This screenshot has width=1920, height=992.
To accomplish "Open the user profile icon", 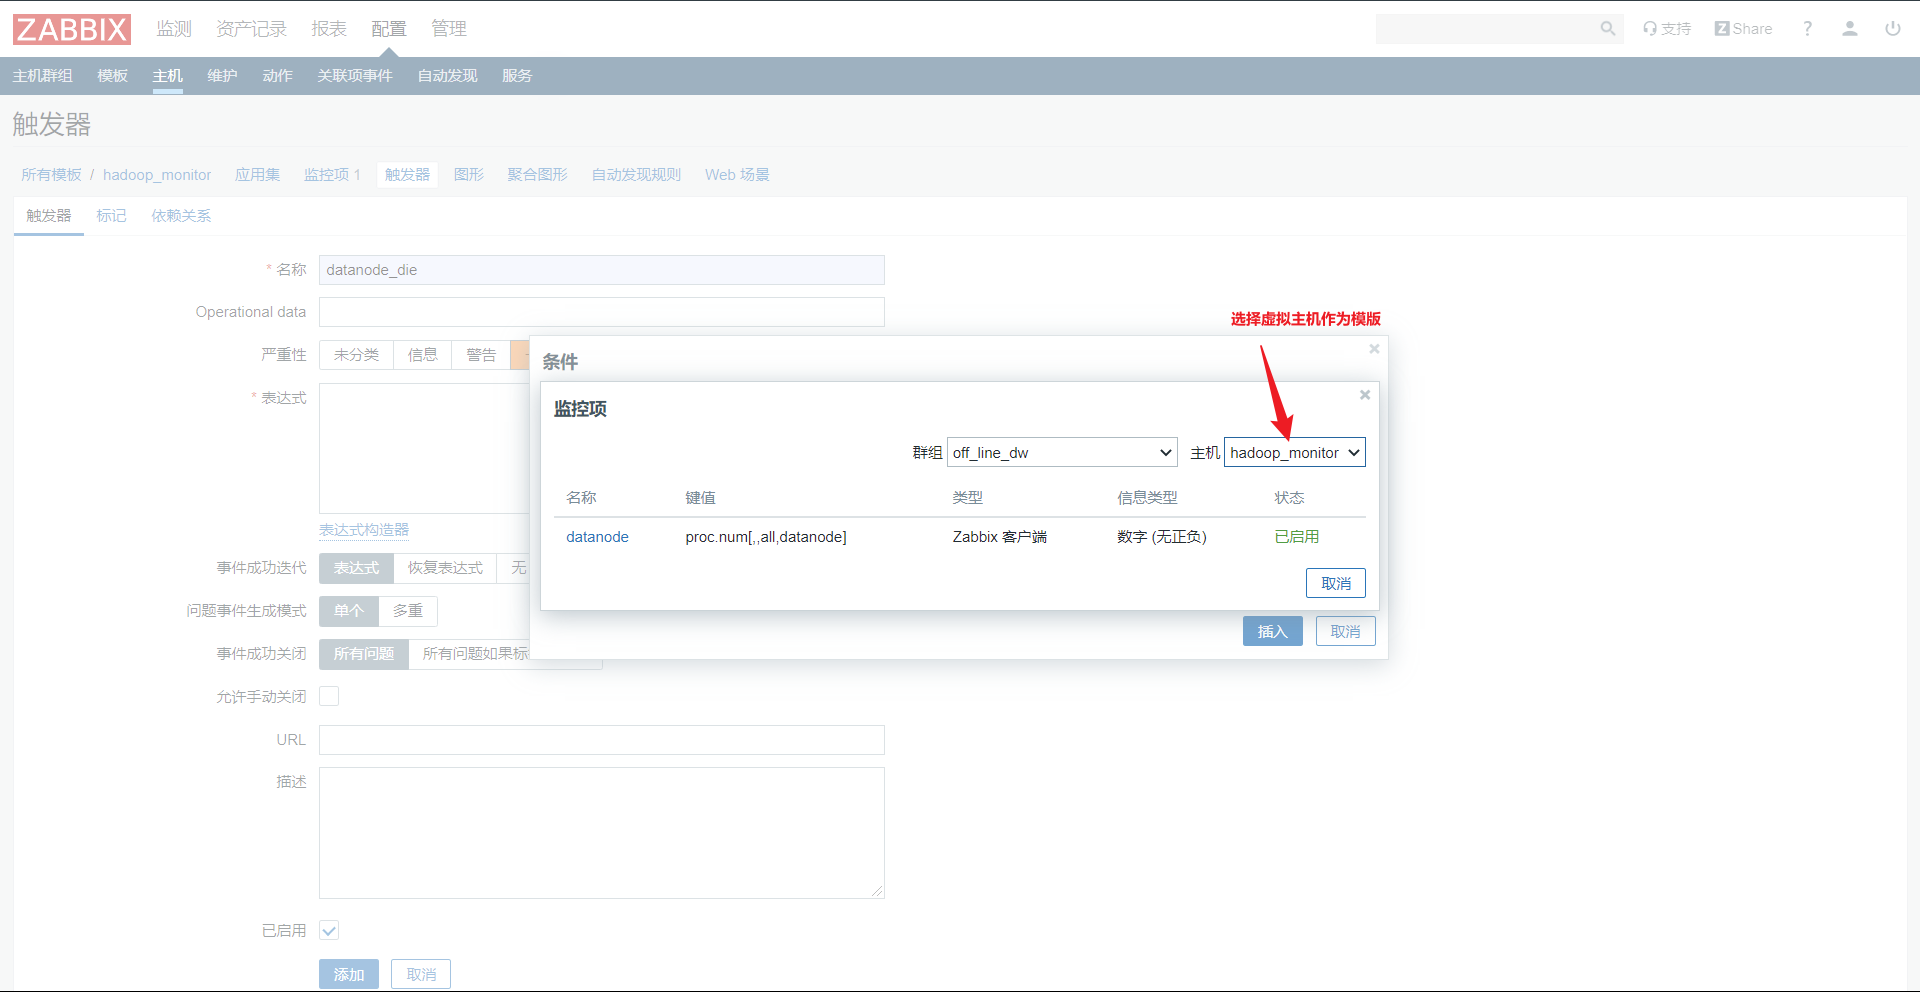I will click(1850, 29).
